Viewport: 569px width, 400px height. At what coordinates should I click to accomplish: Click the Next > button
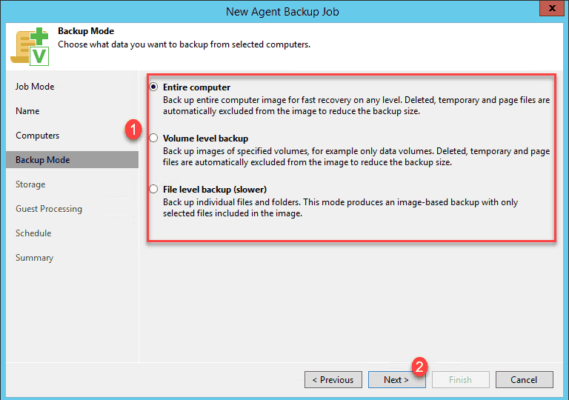coord(397,379)
